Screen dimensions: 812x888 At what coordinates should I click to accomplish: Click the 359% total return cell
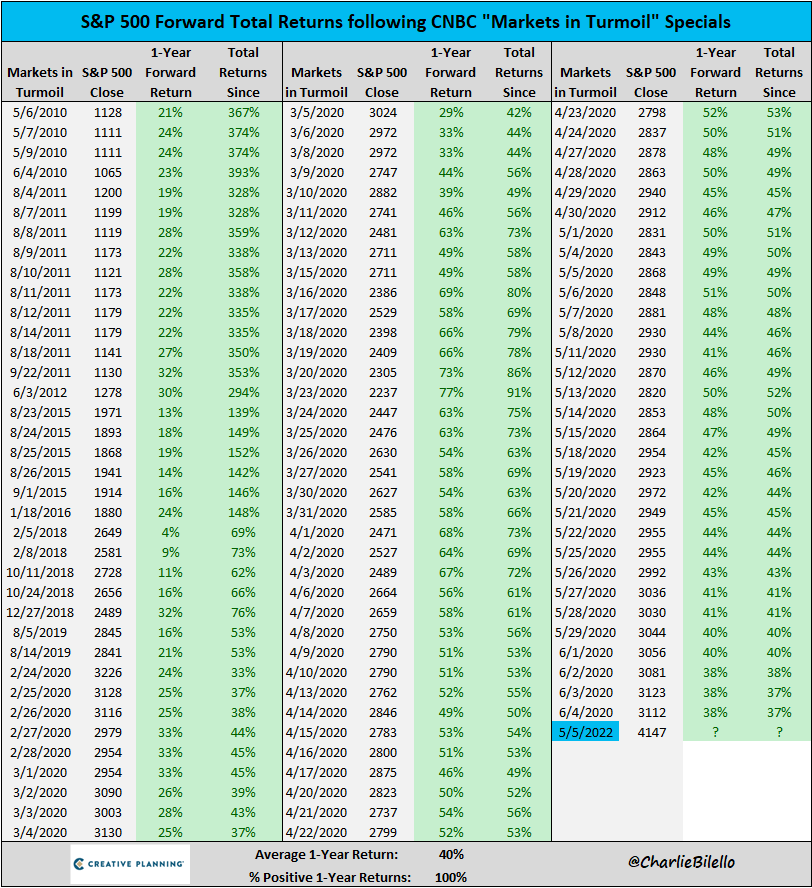(x=243, y=233)
